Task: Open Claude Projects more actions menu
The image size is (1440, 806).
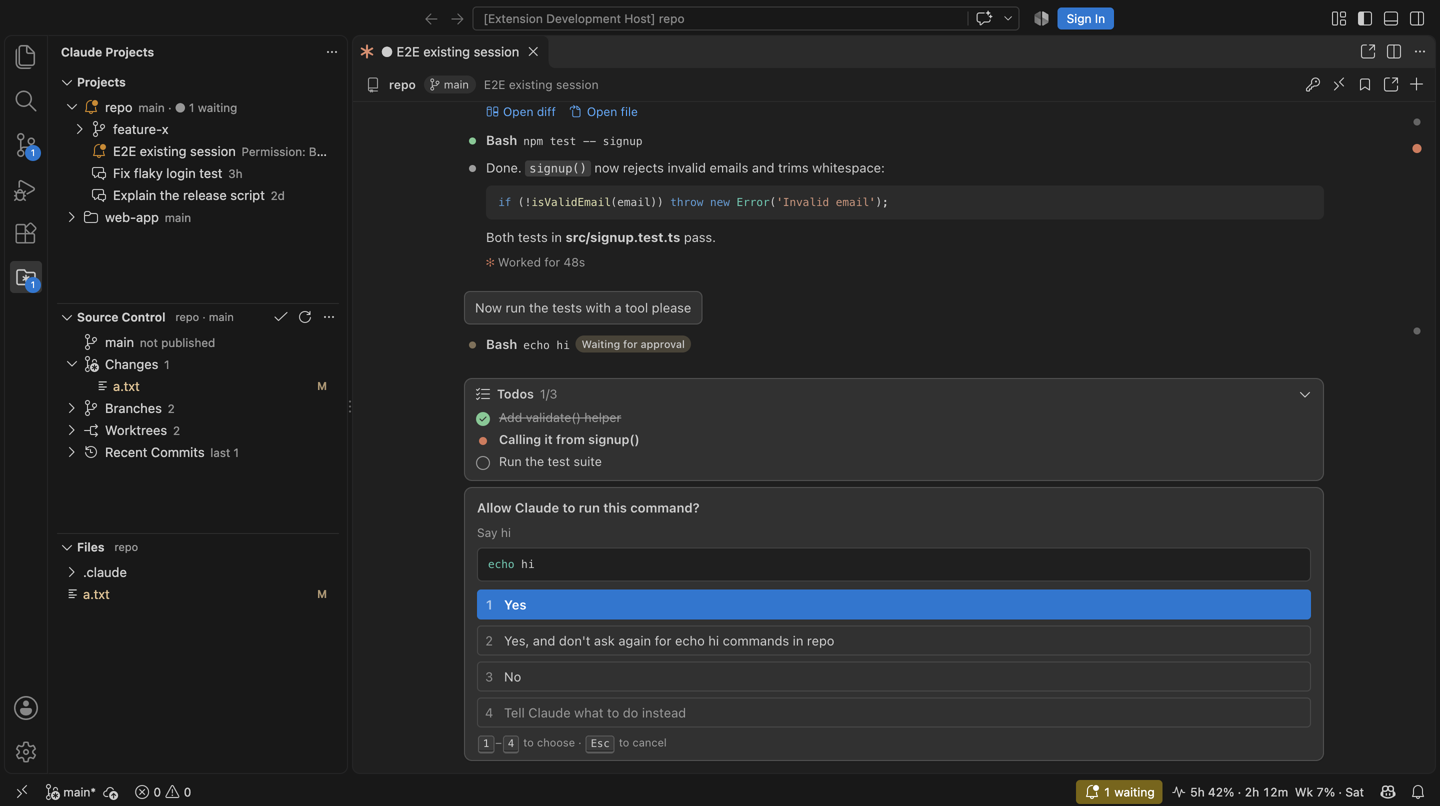Action: point(332,52)
